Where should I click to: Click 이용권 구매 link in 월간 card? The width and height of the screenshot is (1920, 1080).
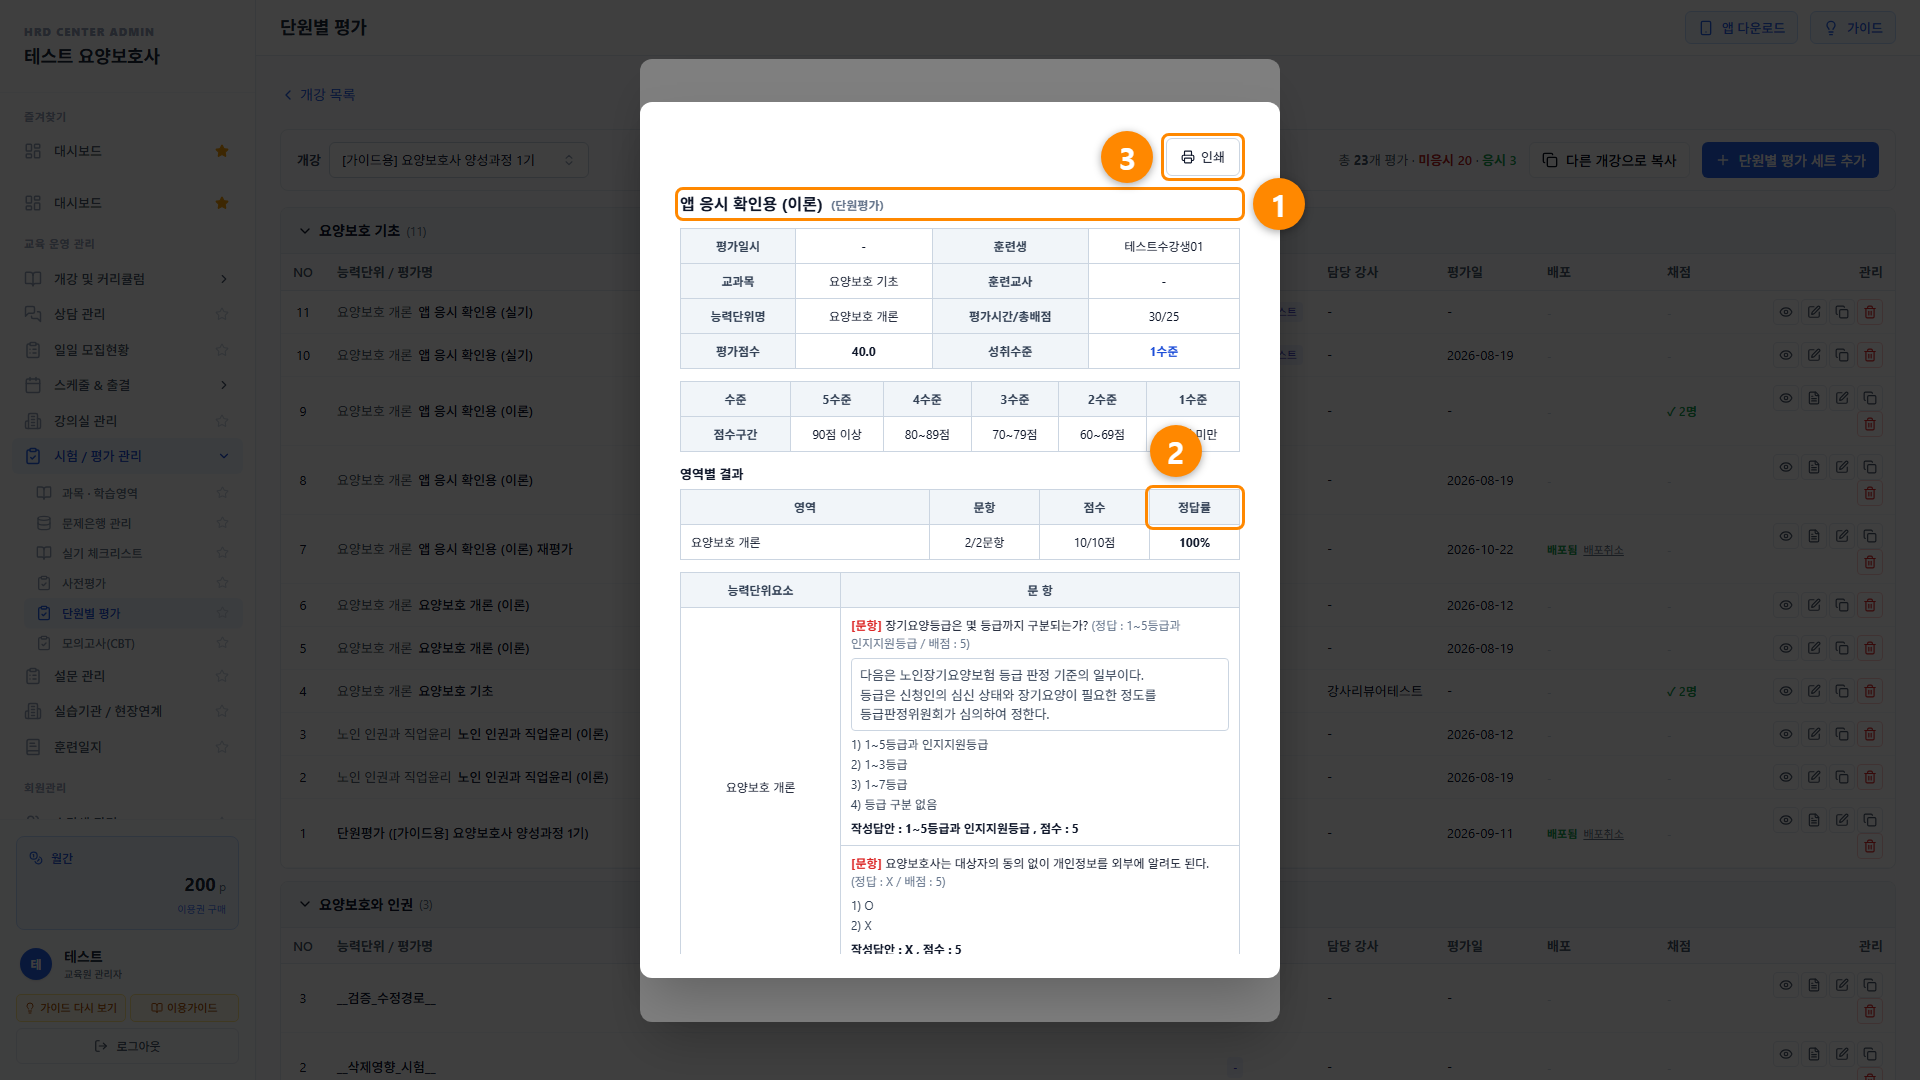click(201, 909)
